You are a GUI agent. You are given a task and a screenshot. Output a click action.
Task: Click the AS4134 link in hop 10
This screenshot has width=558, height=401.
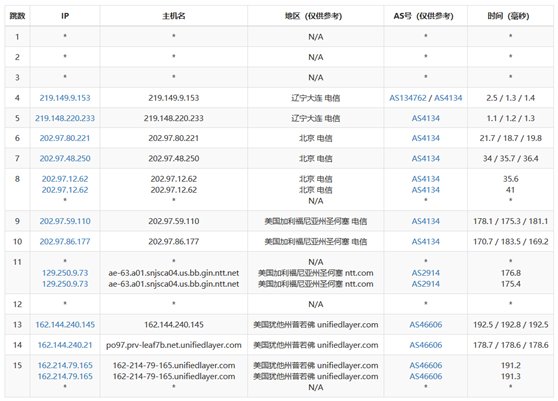(x=426, y=241)
